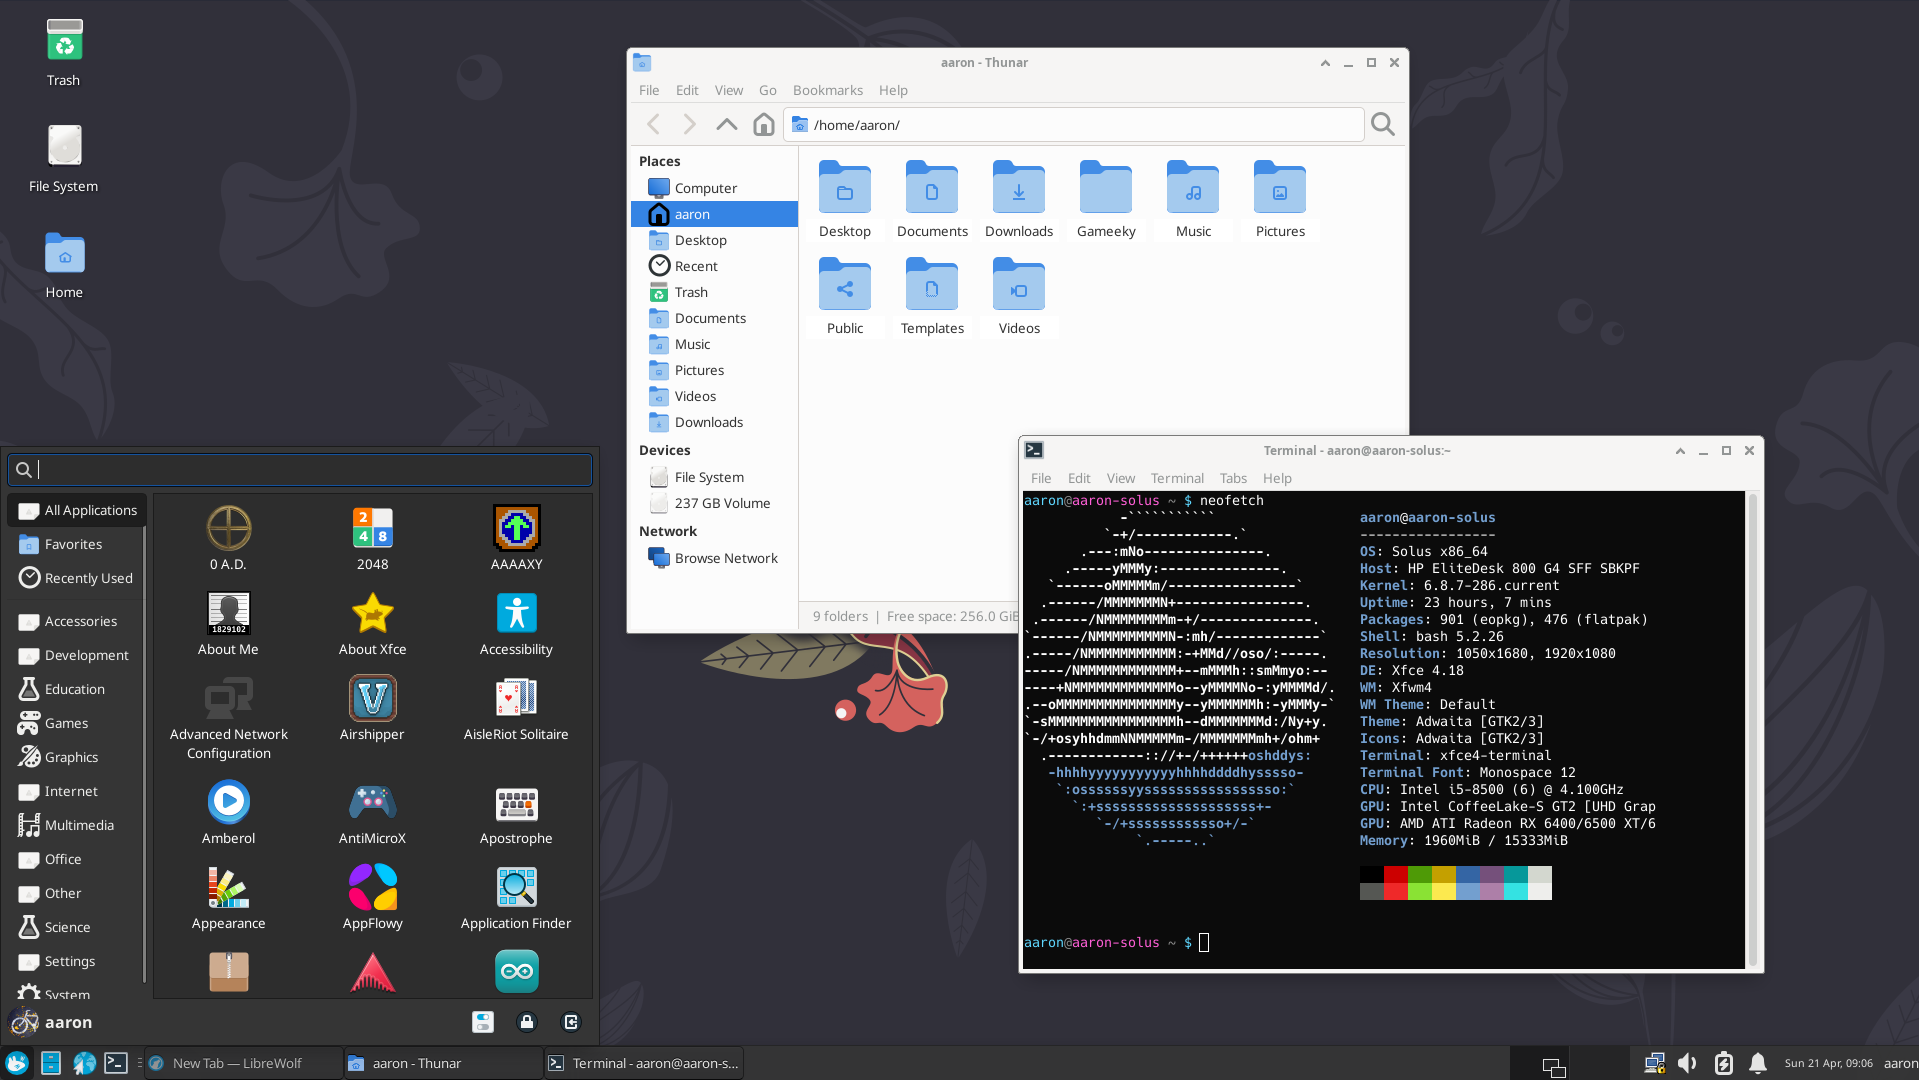This screenshot has width=1919, height=1080.
Task: Select Computer in Thunar sidebar
Action: click(714, 188)
